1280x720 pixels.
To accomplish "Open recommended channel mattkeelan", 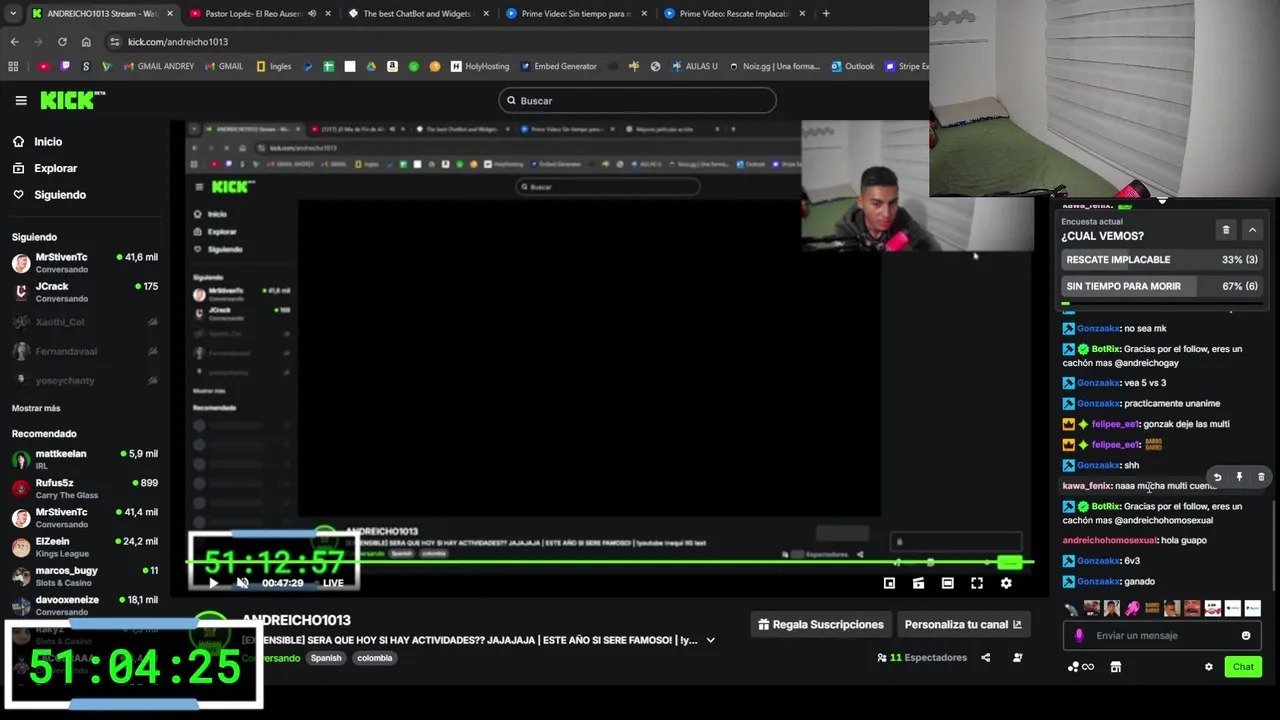I will point(85,459).
